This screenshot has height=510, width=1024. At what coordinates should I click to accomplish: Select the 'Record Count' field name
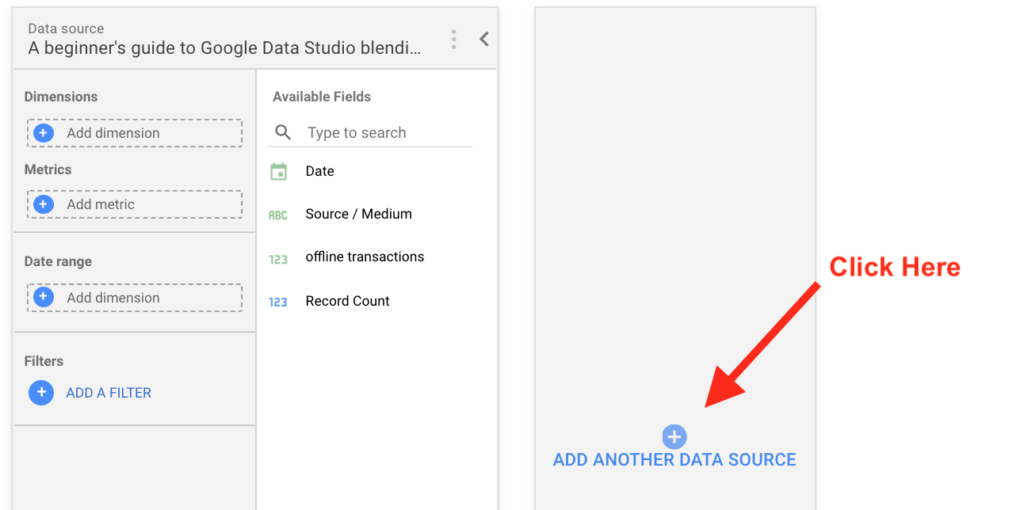347,301
